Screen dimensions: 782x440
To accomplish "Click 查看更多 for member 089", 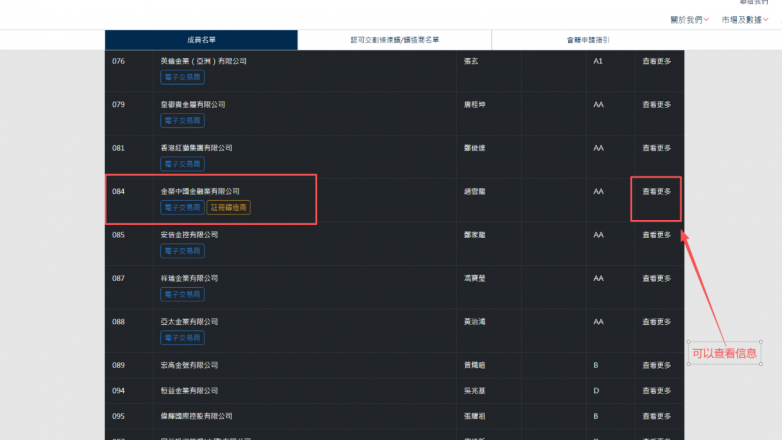I will (x=656, y=365).
